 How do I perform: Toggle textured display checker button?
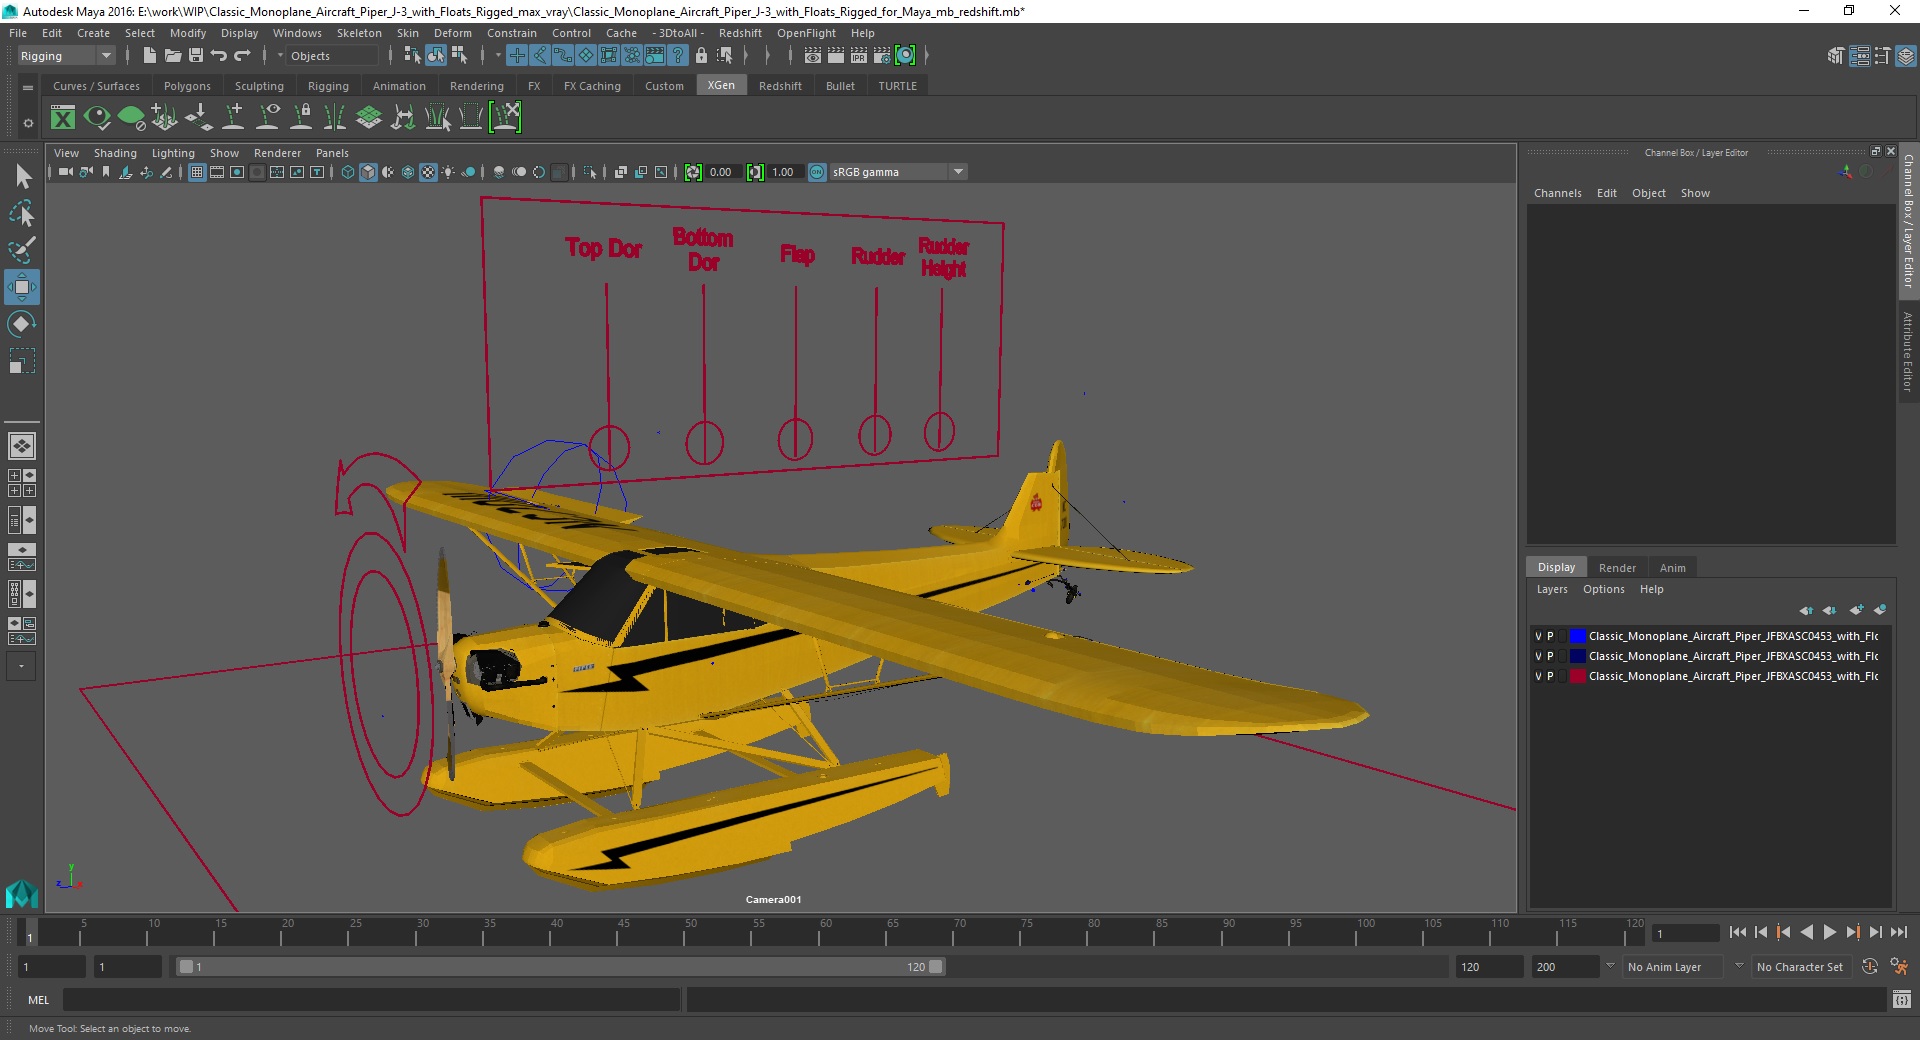[x=428, y=172]
